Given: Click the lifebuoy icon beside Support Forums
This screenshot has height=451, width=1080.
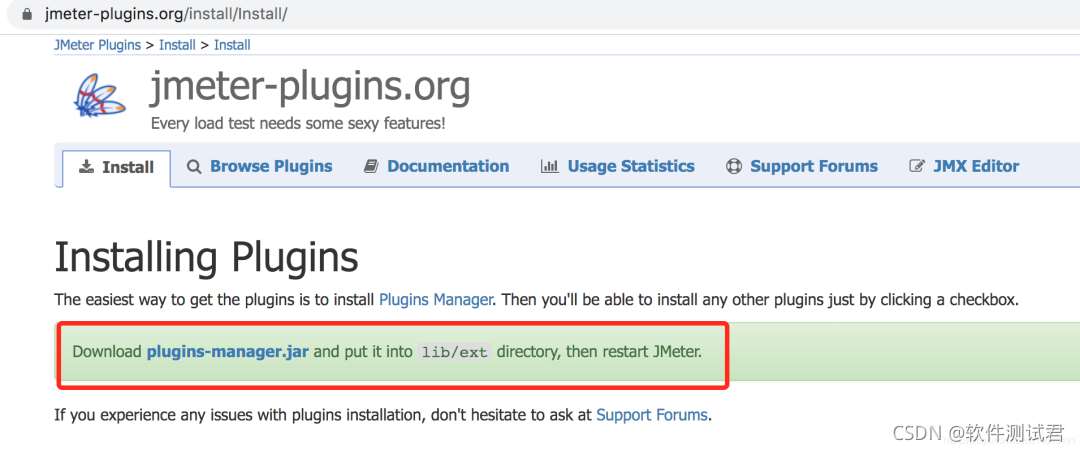Looking at the screenshot, I should (x=734, y=167).
